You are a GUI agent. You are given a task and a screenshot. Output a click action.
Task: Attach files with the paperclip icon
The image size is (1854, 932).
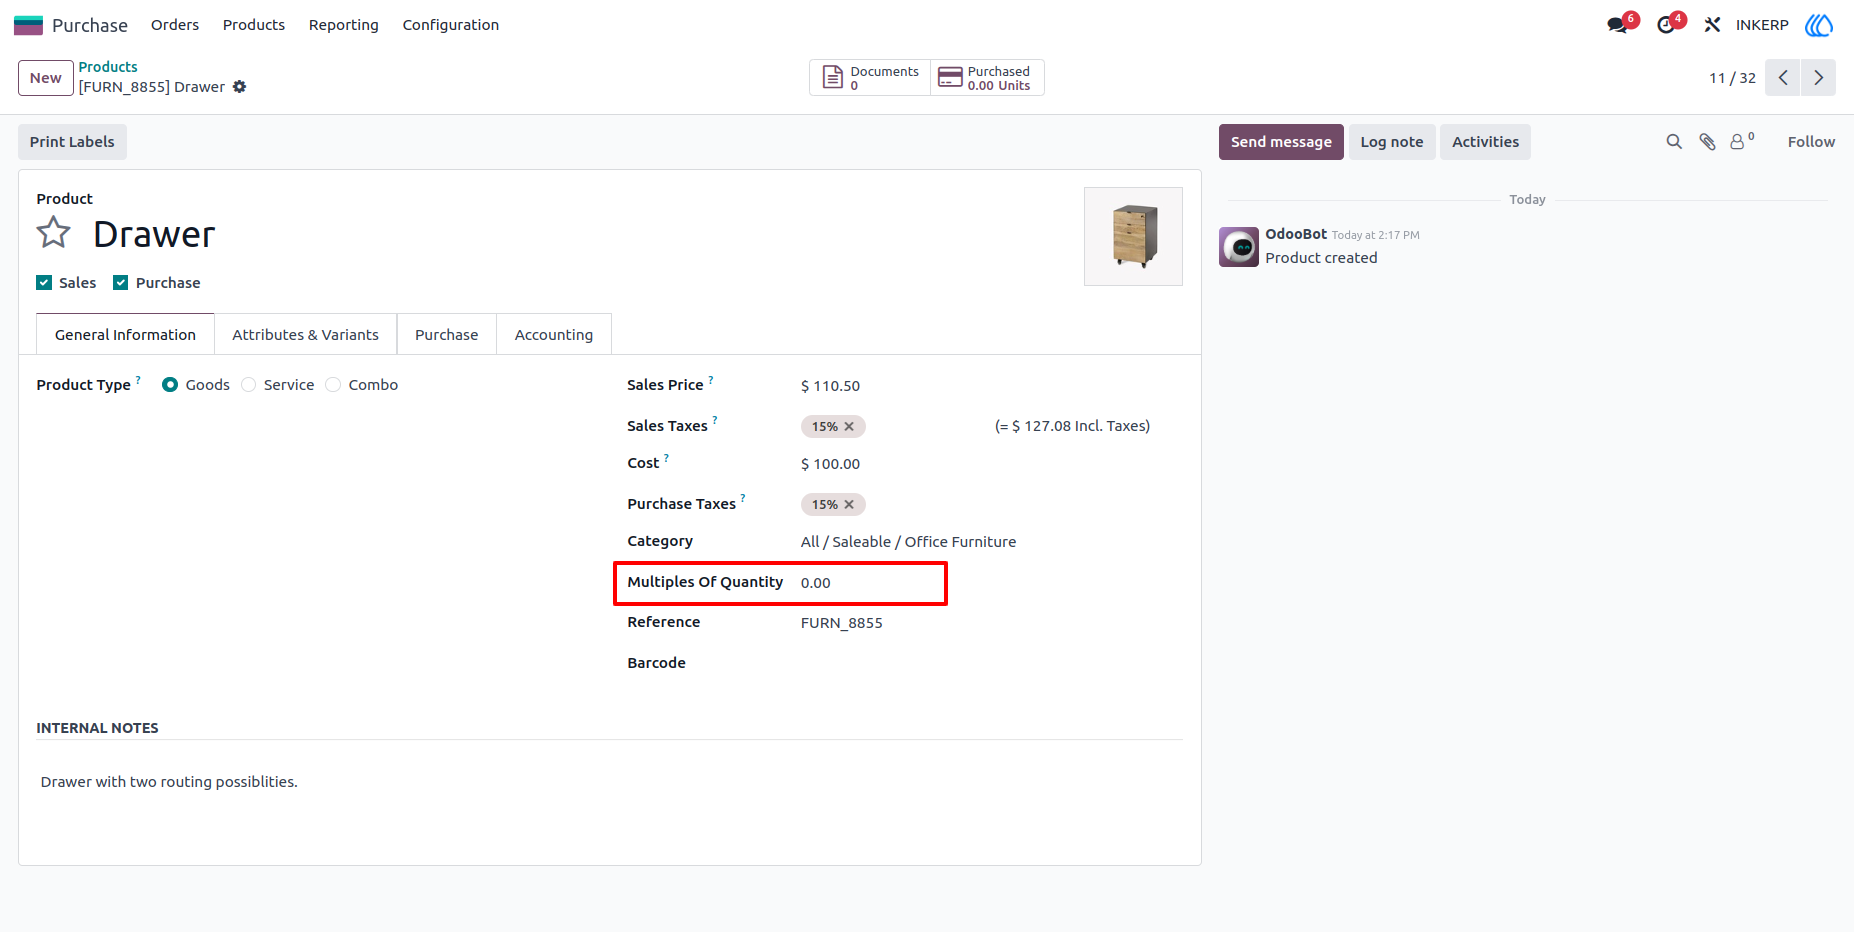coord(1708,142)
